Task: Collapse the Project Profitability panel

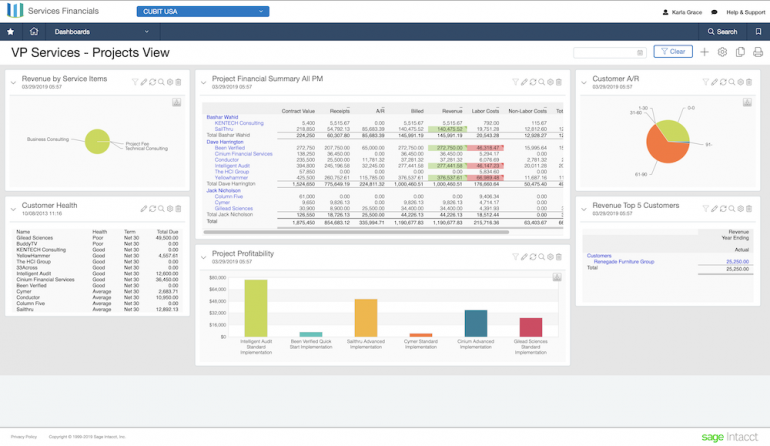Action: pos(203,257)
